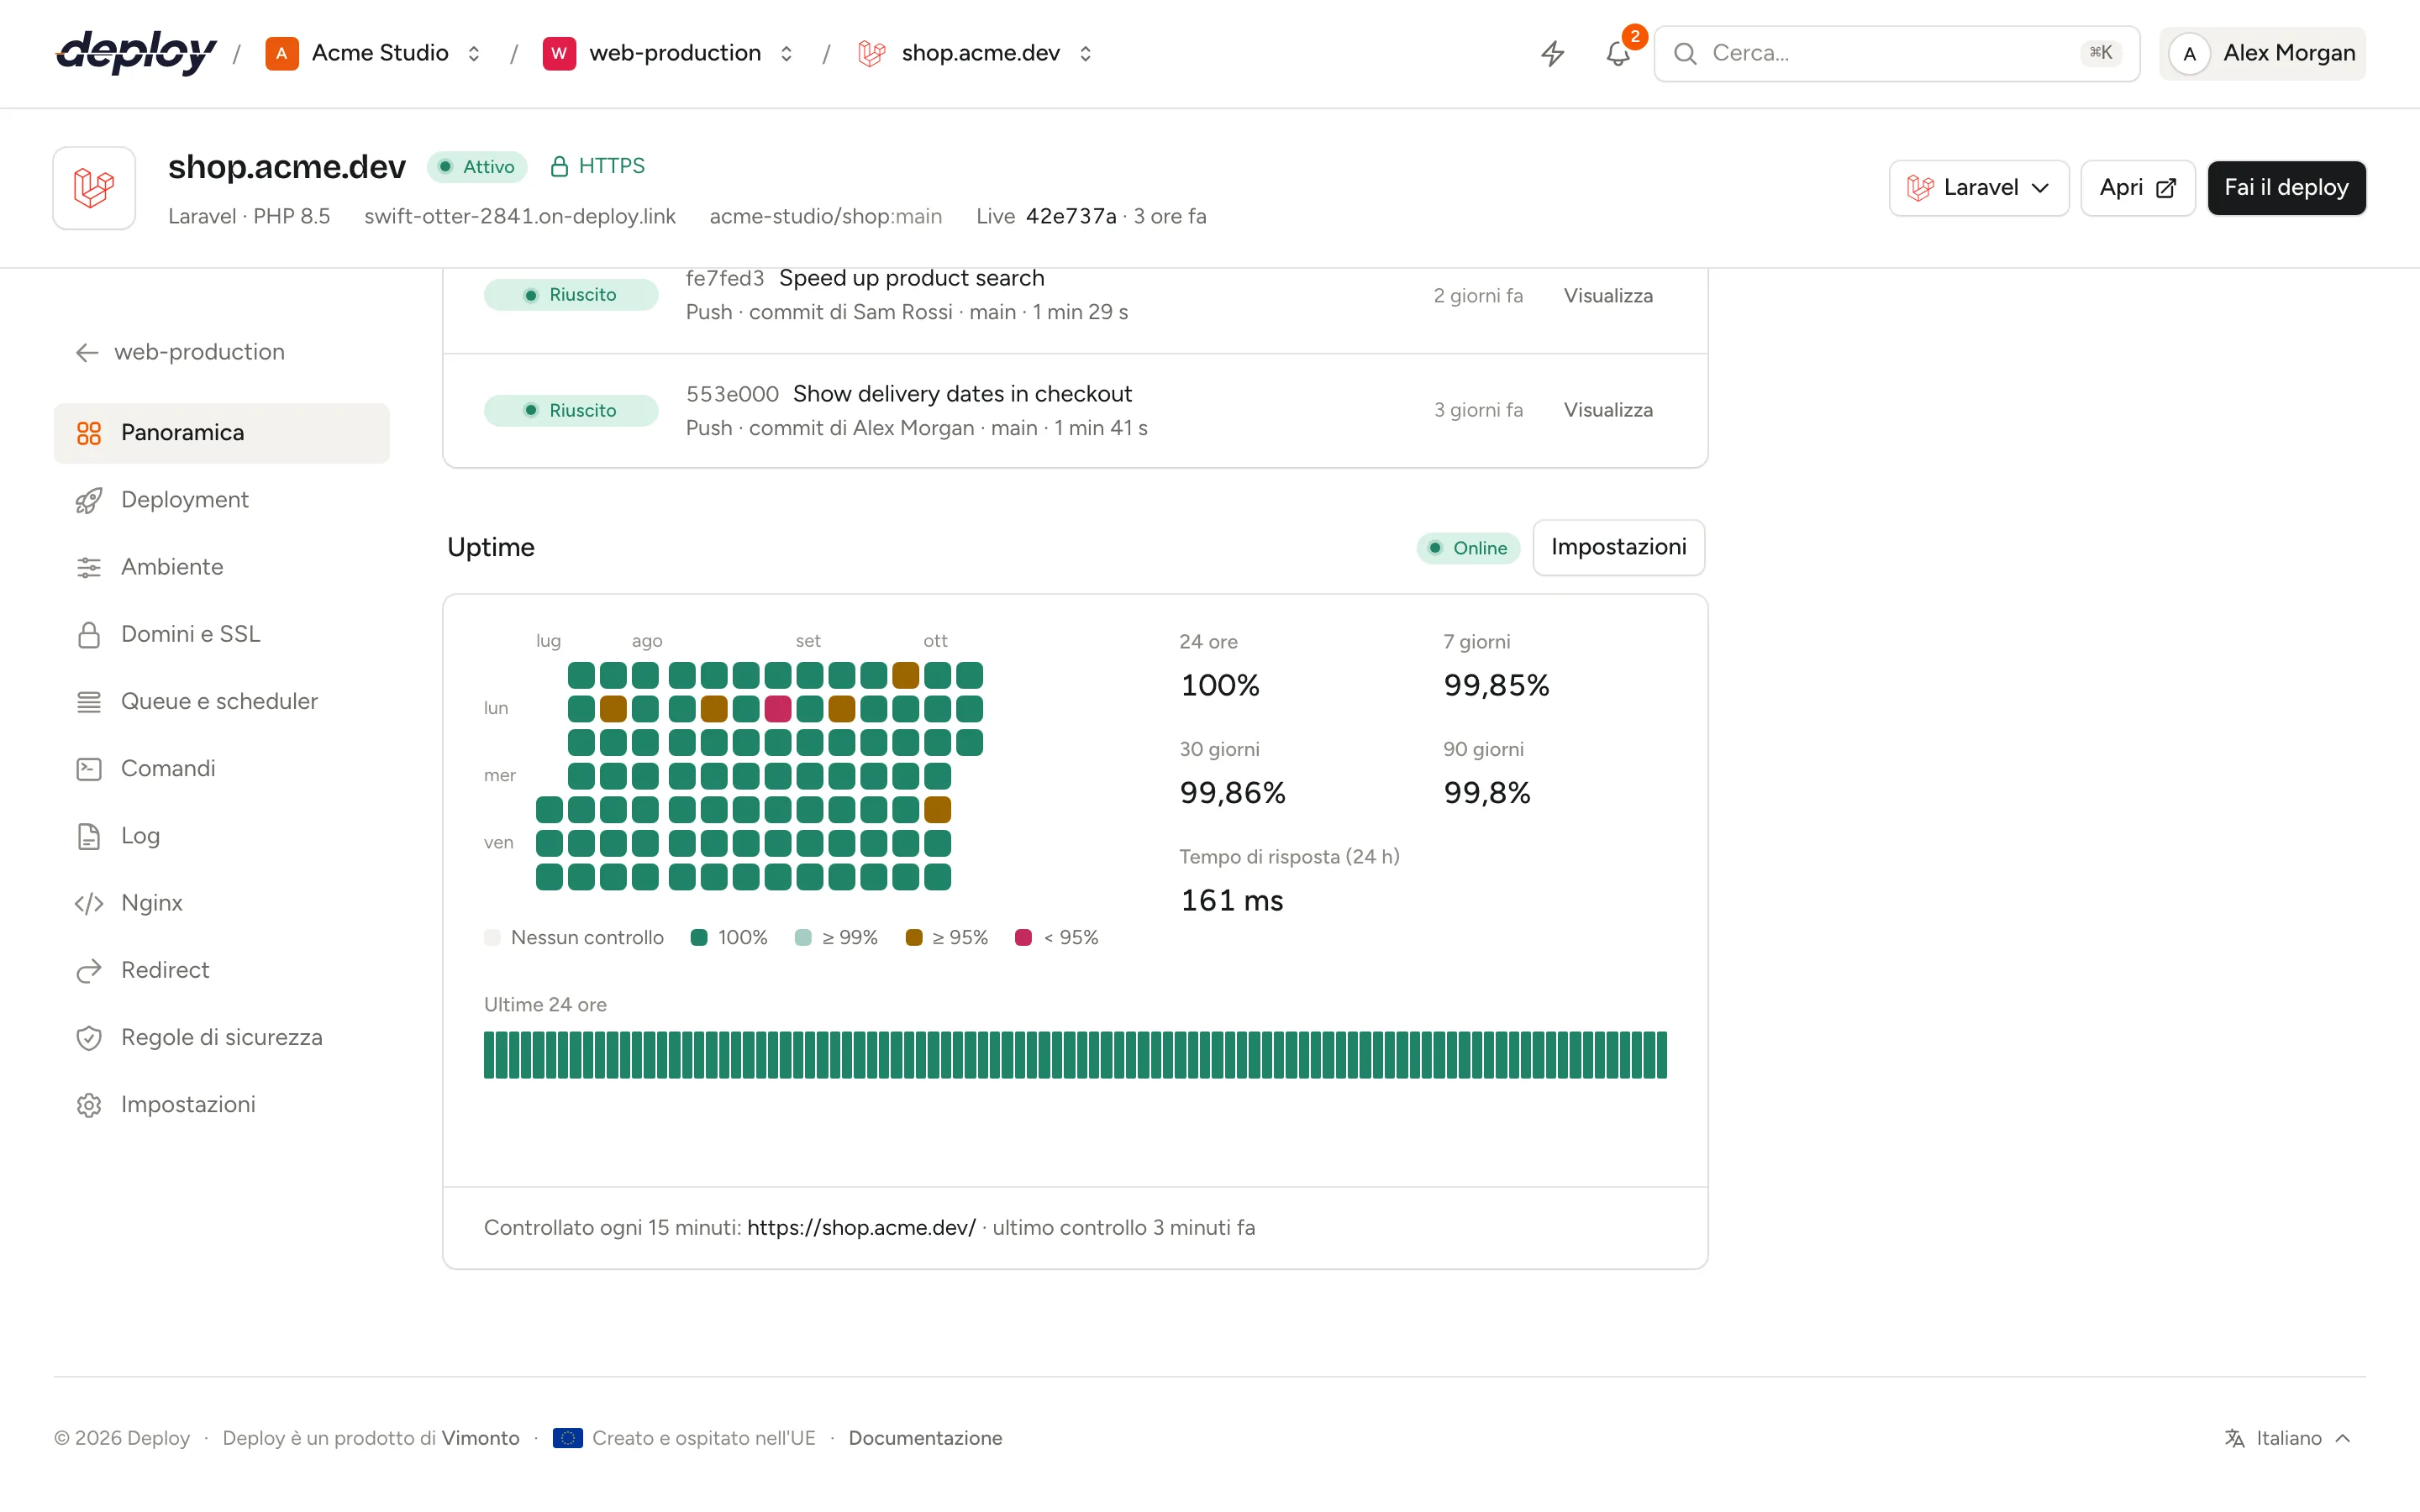Click the Impostazioni gear icon in sidebar
The image size is (2420, 1512).
(89, 1105)
